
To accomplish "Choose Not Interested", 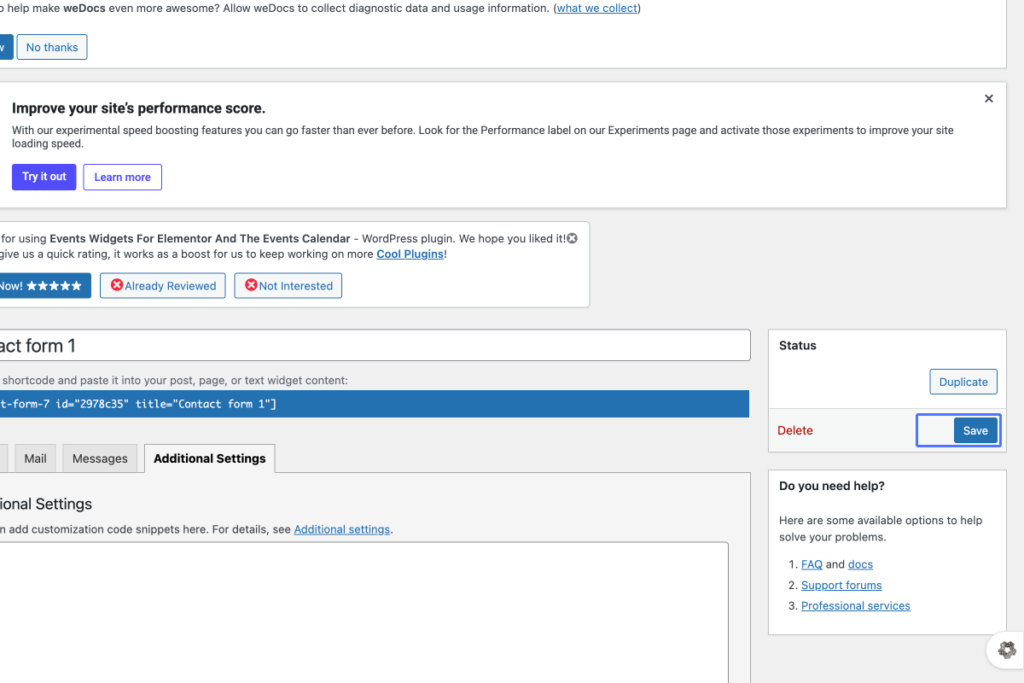I will pos(288,285).
